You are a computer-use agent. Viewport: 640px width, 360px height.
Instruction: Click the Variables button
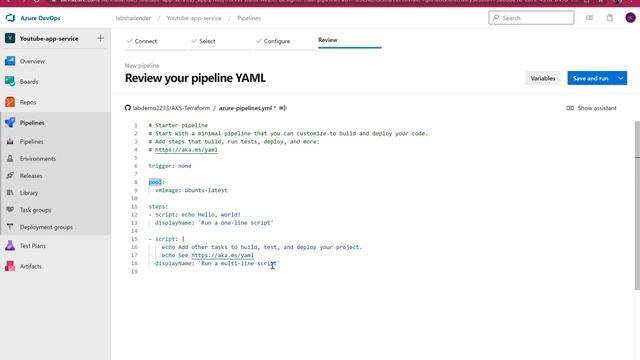542,78
